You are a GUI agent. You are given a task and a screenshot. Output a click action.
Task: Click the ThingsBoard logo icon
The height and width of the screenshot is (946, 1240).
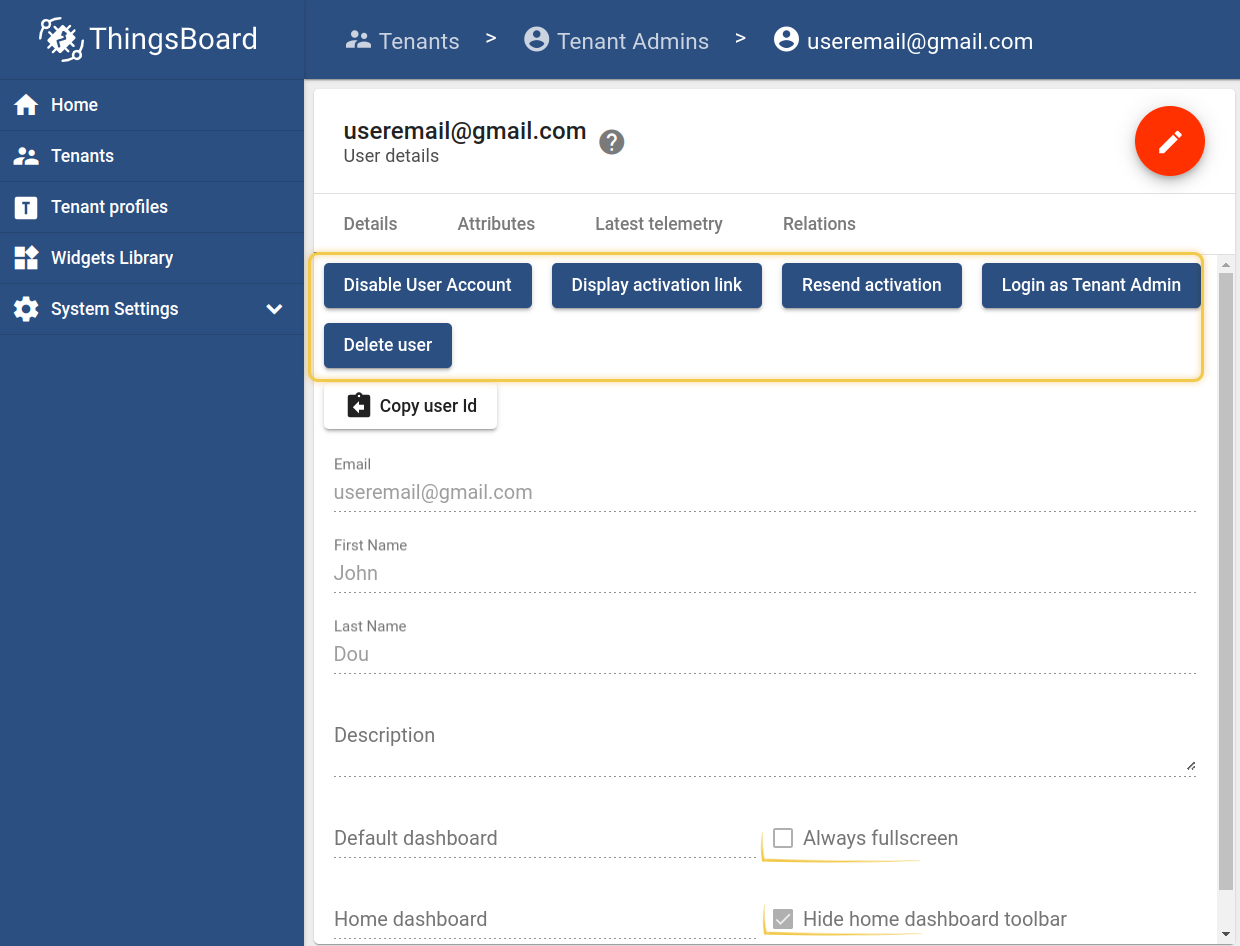coord(60,39)
